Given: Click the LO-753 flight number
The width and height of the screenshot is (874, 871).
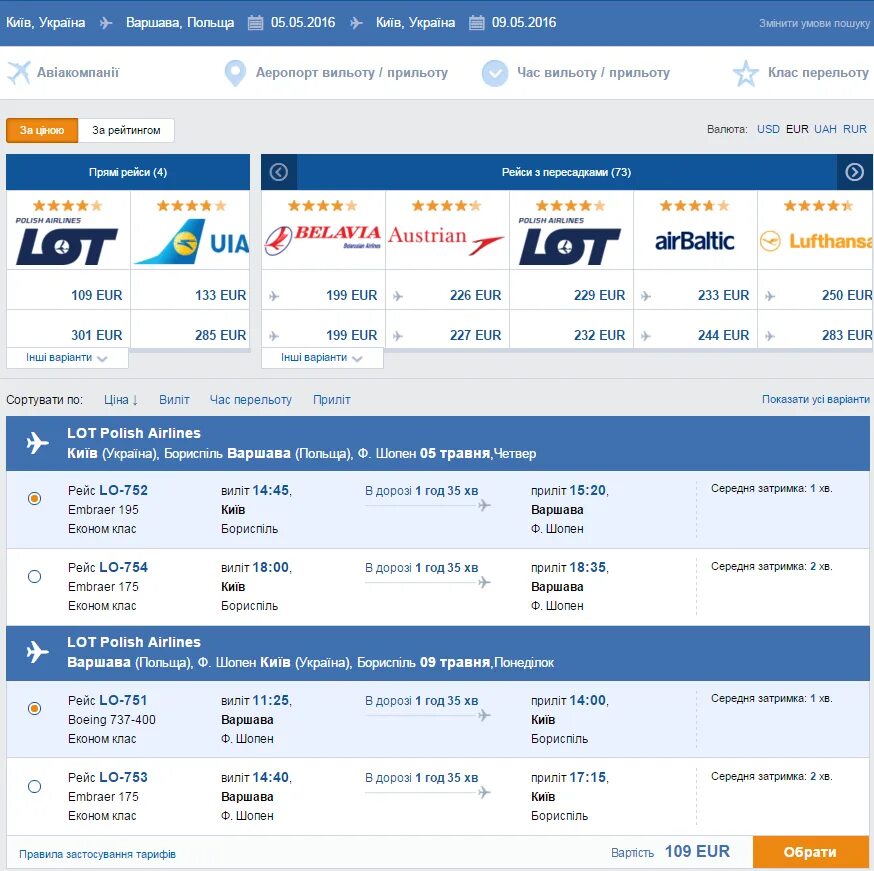Looking at the screenshot, I should (x=123, y=777).
